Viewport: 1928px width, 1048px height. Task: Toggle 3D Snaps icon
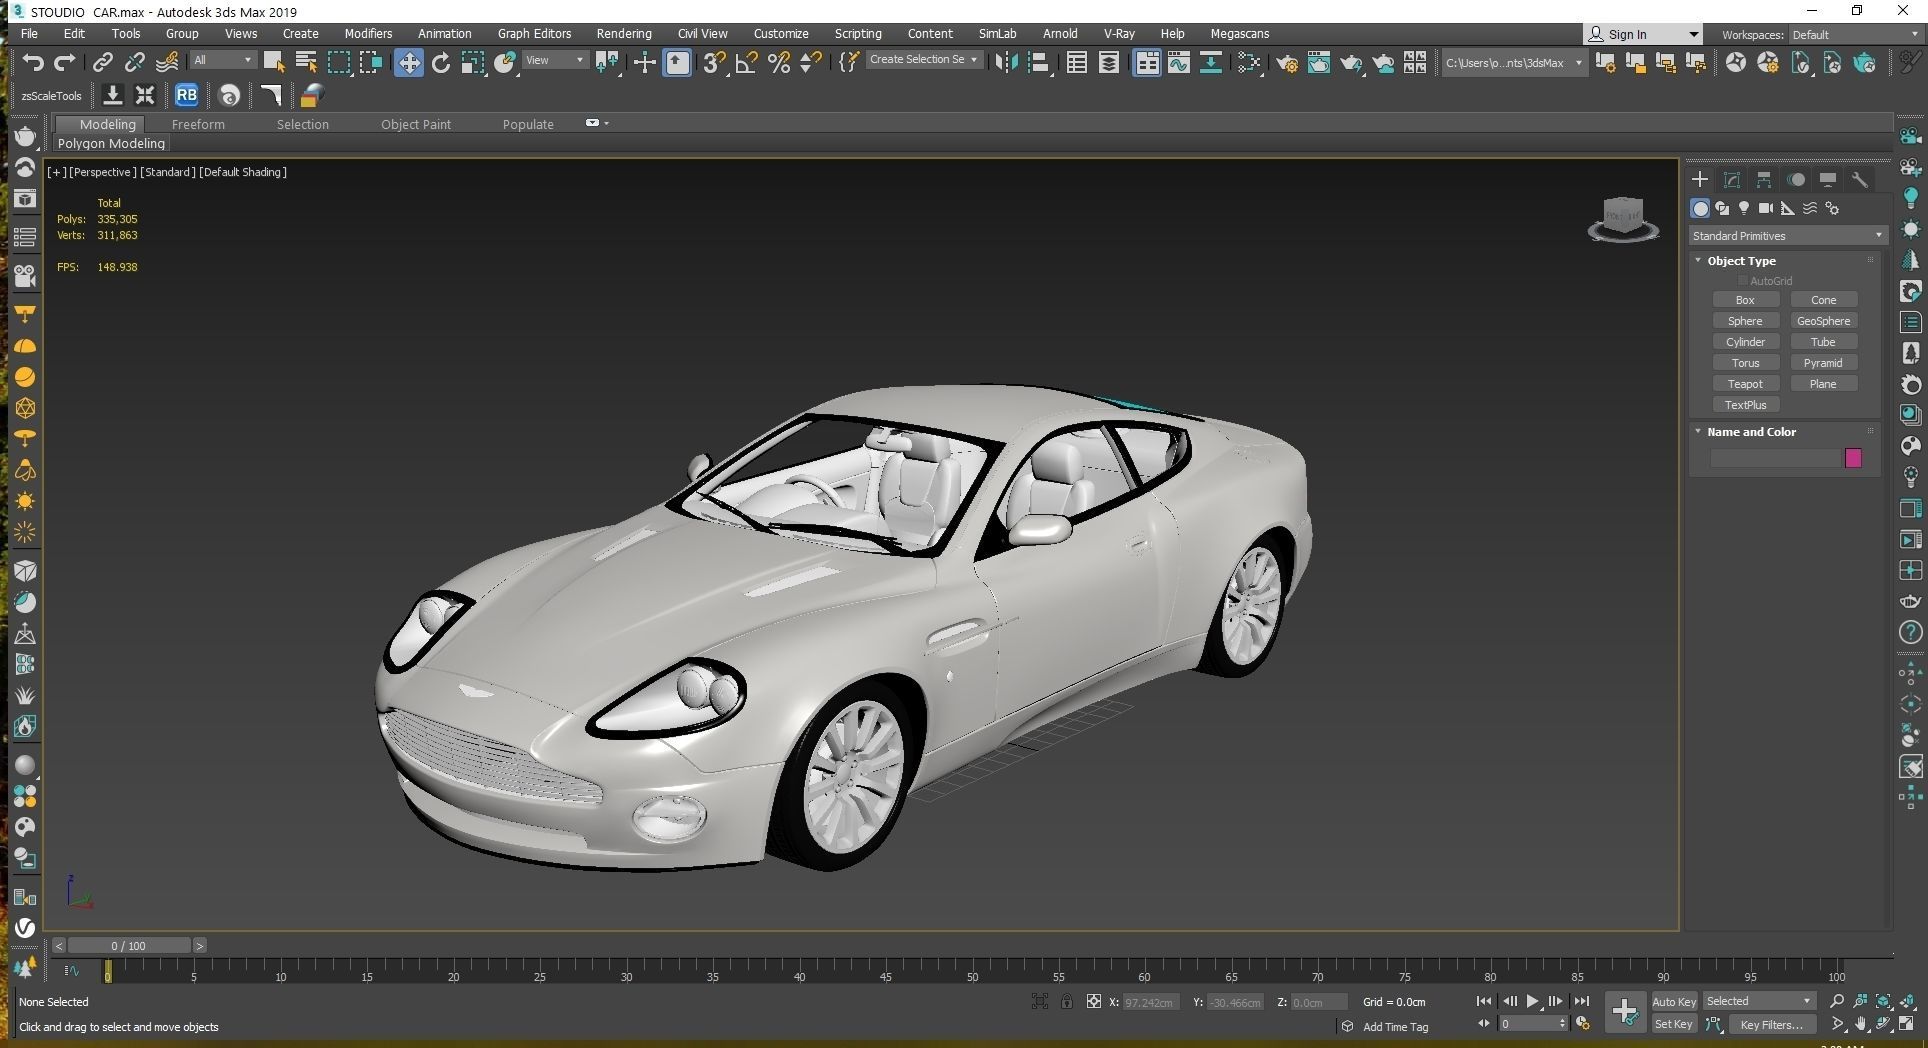713,63
